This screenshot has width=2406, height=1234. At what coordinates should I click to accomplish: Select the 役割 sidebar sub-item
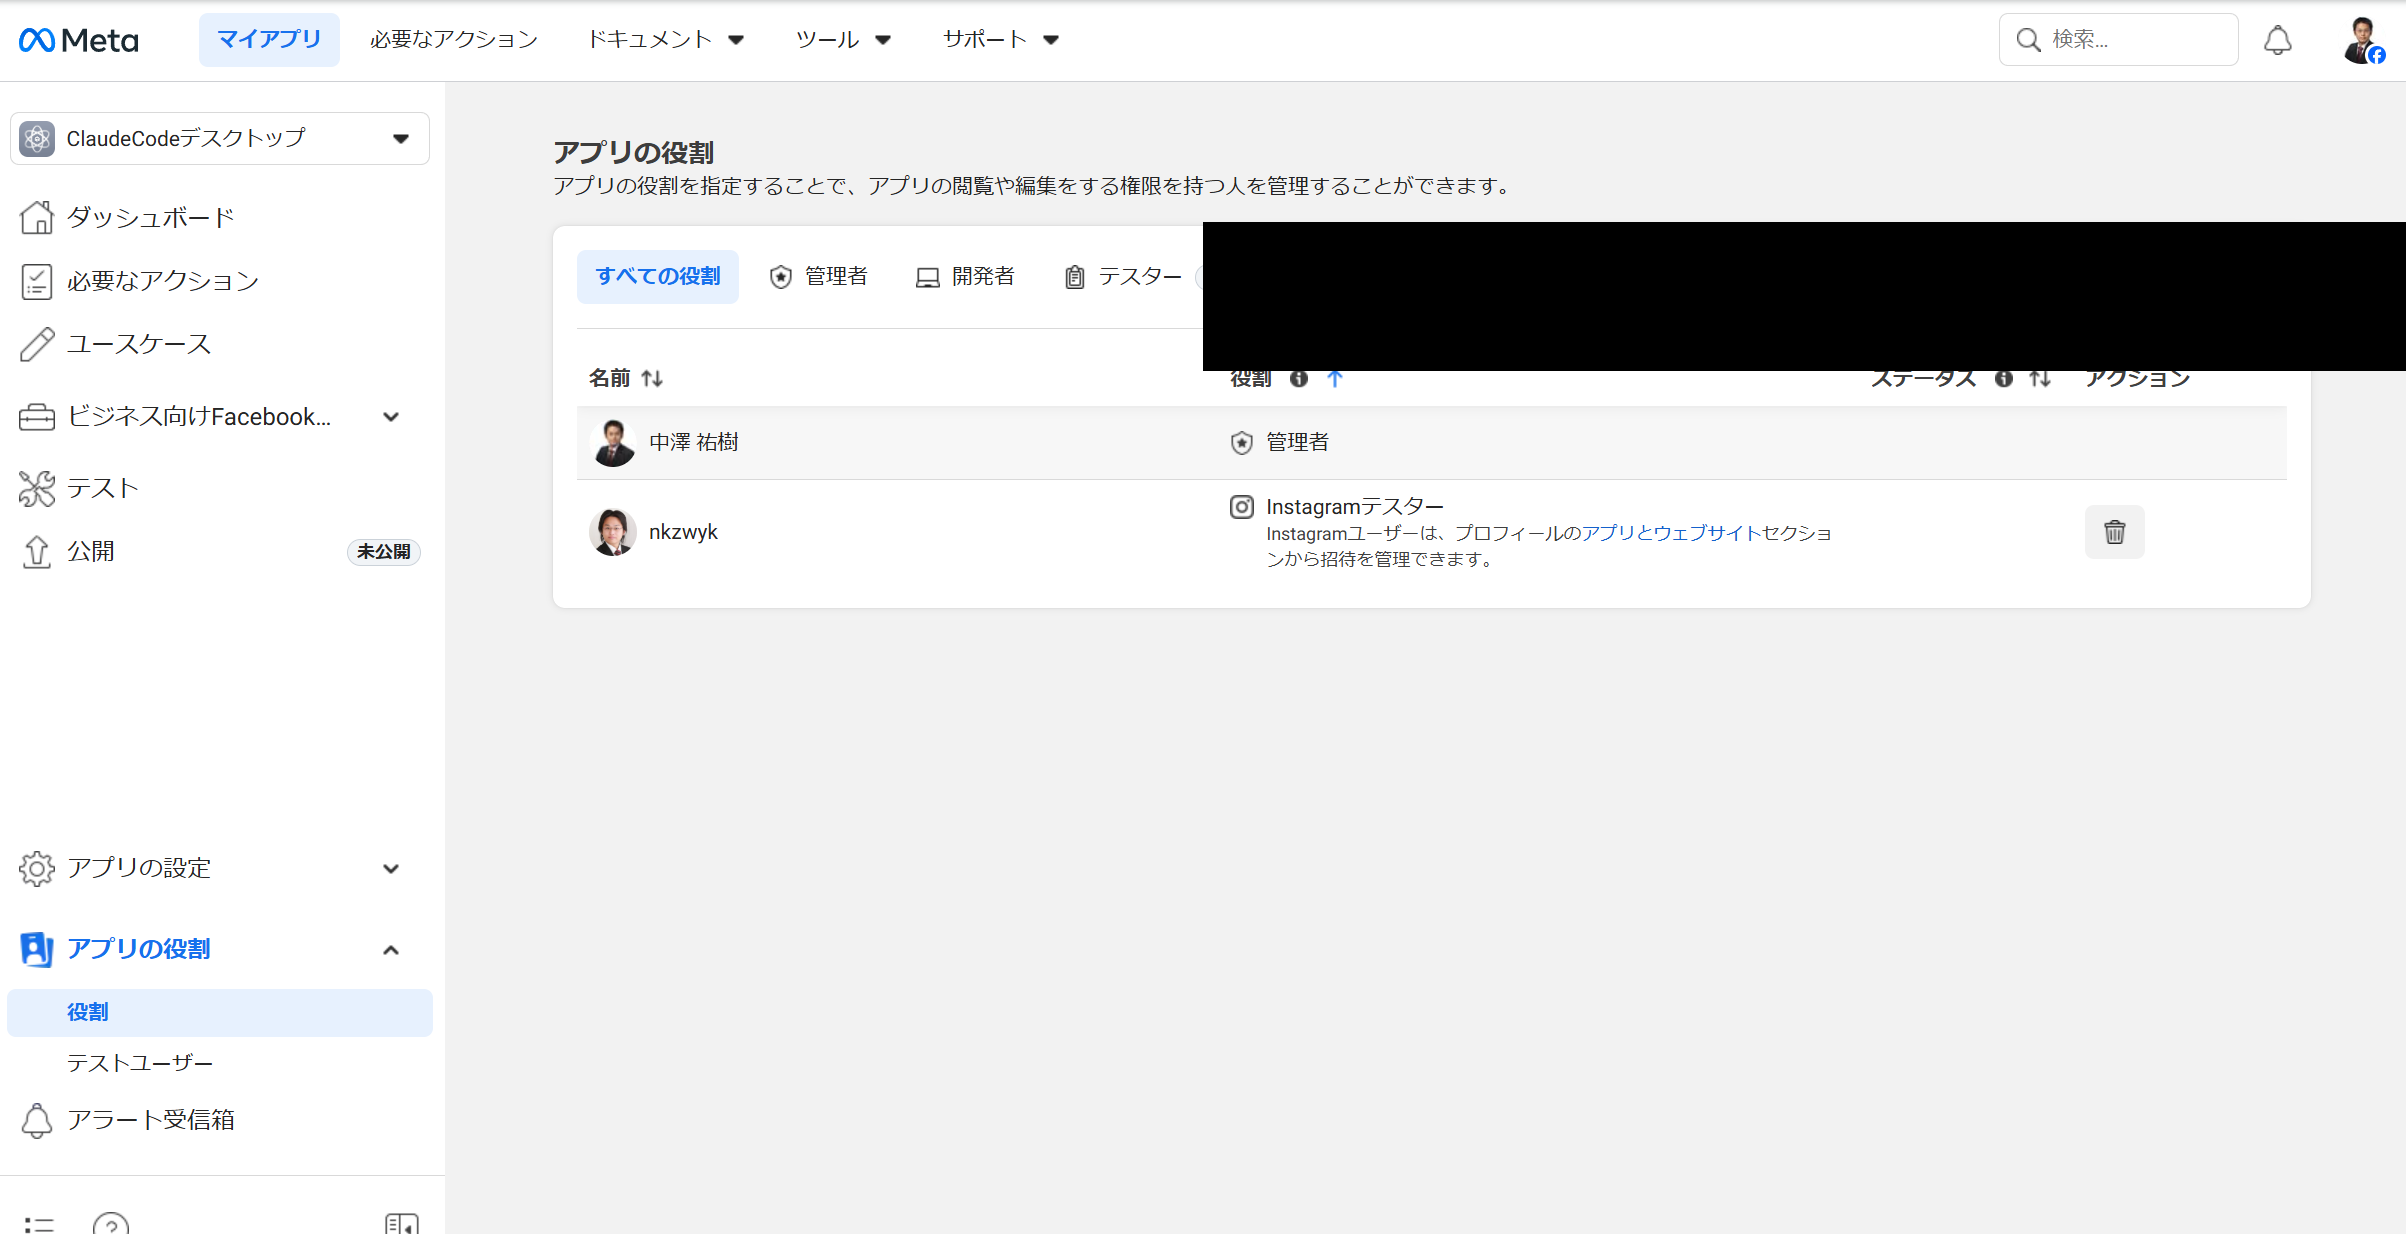pyautogui.click(x=220, y=1012)
